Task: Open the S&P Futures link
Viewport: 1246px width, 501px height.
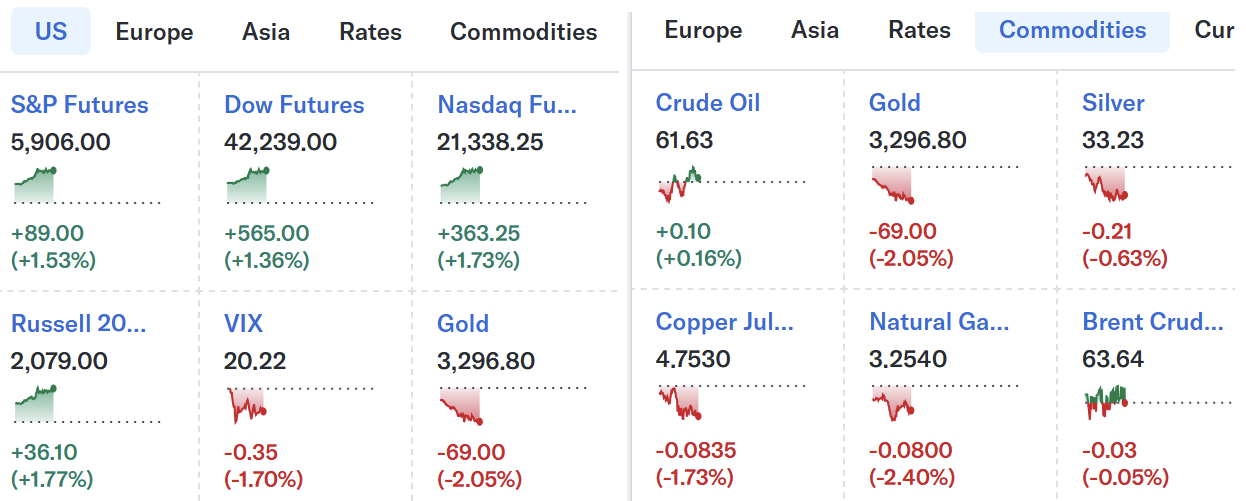Action: tap(80, 105)
